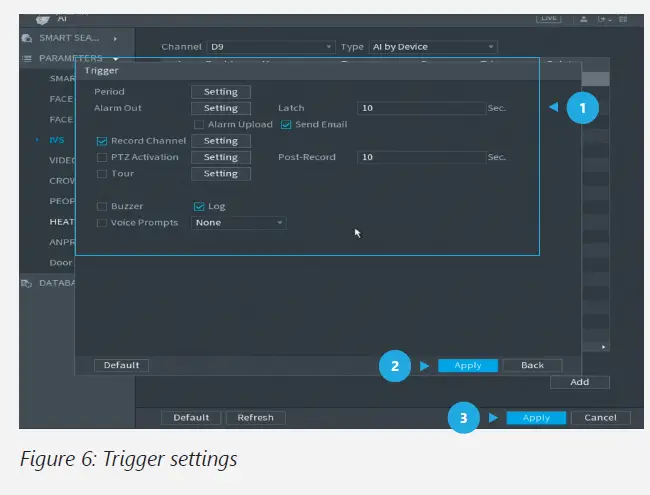The width and height of the screenshot is (650, 495).
Task: Enable the Voice Prompts checkbox
Action: (x=102, y=223)
